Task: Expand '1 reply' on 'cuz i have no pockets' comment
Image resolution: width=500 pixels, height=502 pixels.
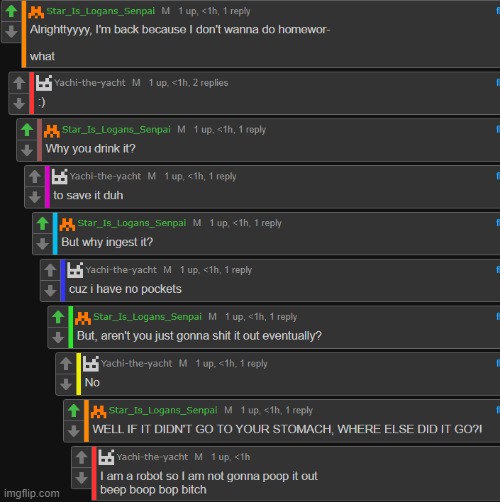Action: pos(238,270)
